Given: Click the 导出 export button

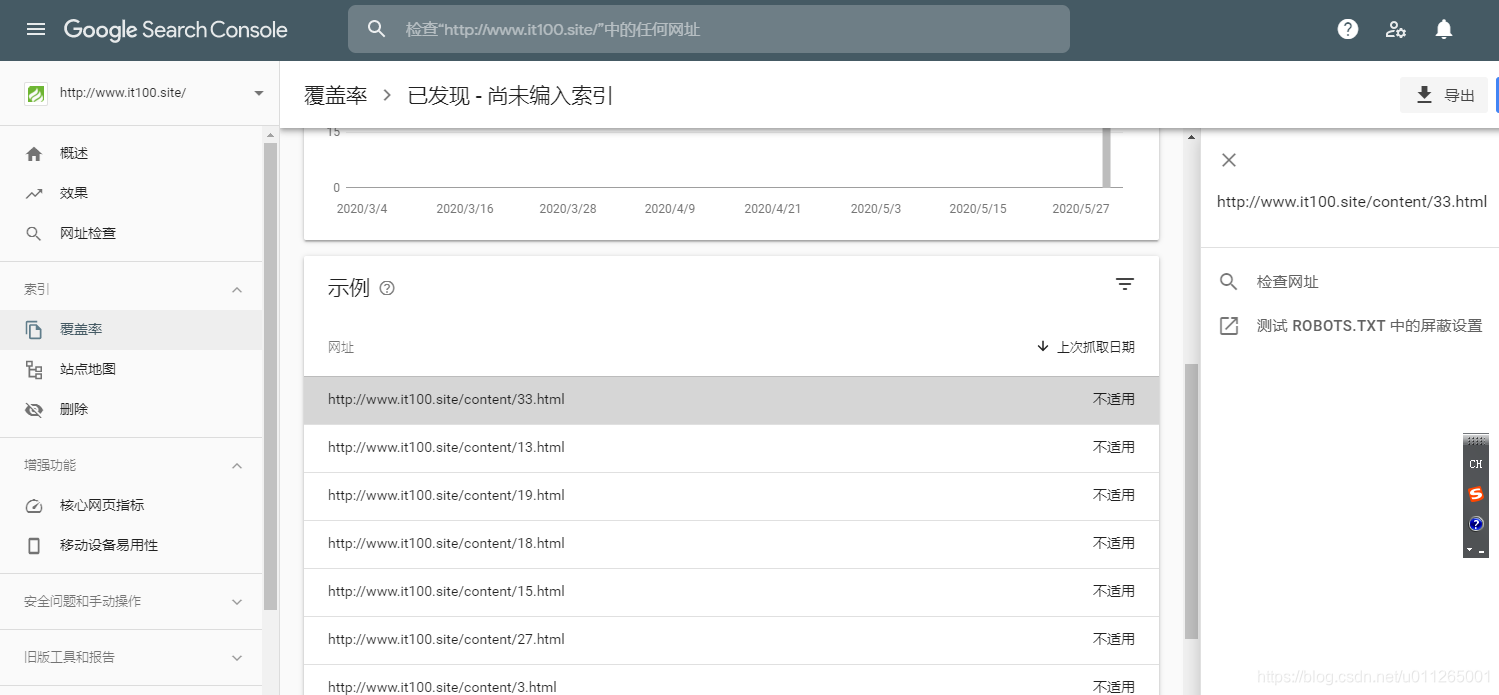Looking at the screenshot, I should click(1444, 95).
